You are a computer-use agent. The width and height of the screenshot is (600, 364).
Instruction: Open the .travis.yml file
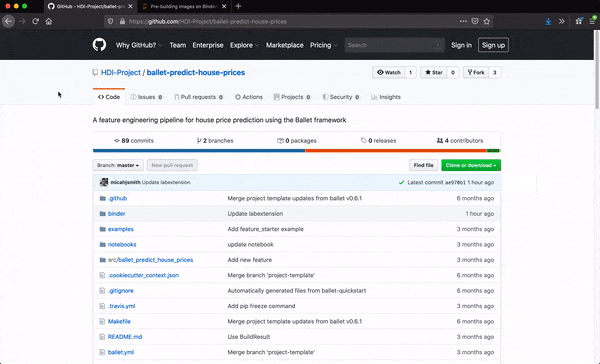coord(122,306)
